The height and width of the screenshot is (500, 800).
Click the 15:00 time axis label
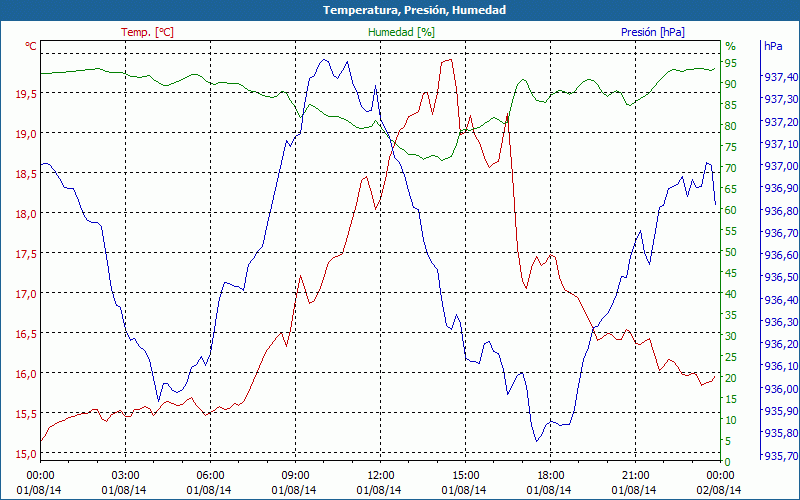pyautogui.click(x=465, y=476)
